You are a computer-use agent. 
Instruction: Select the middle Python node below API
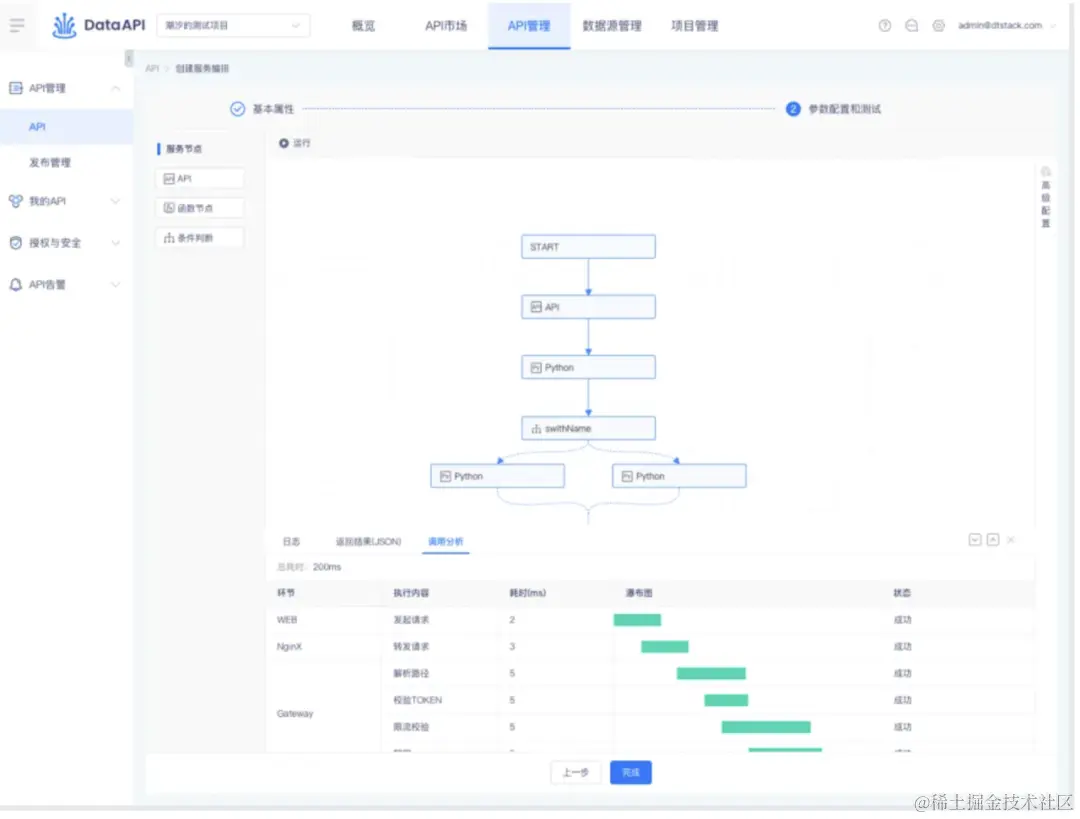(588, 368)
